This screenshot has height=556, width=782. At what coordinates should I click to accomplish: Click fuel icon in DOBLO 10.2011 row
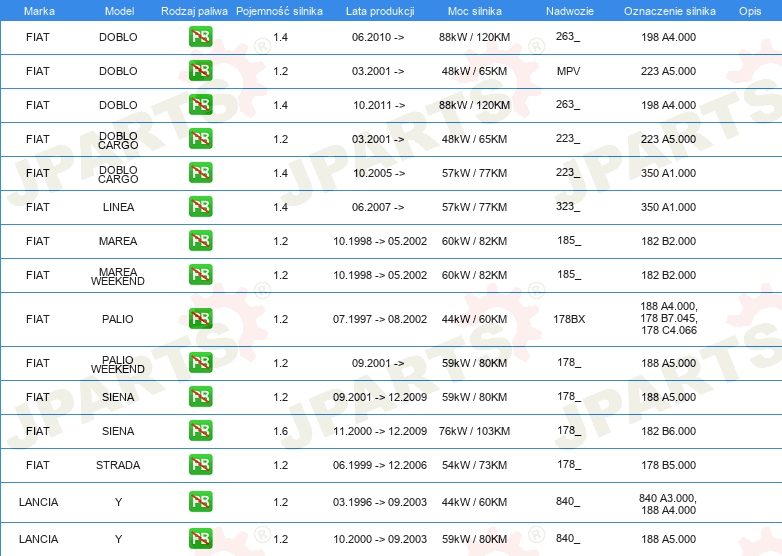coord(200,105)
